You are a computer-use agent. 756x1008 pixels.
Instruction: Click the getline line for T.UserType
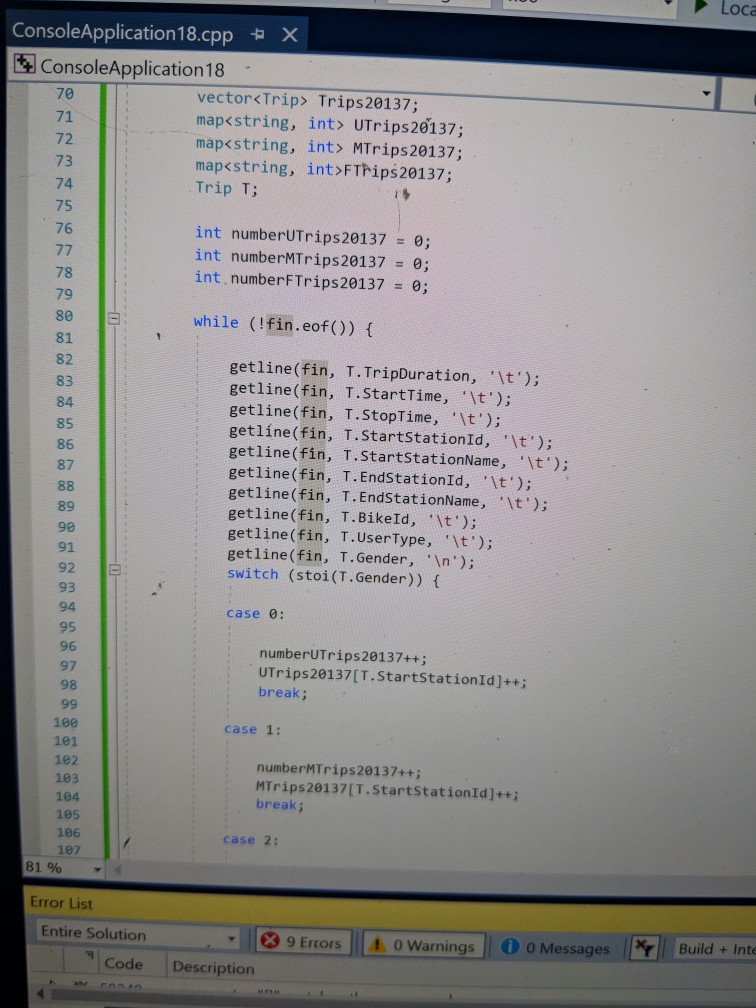(360, 538)
